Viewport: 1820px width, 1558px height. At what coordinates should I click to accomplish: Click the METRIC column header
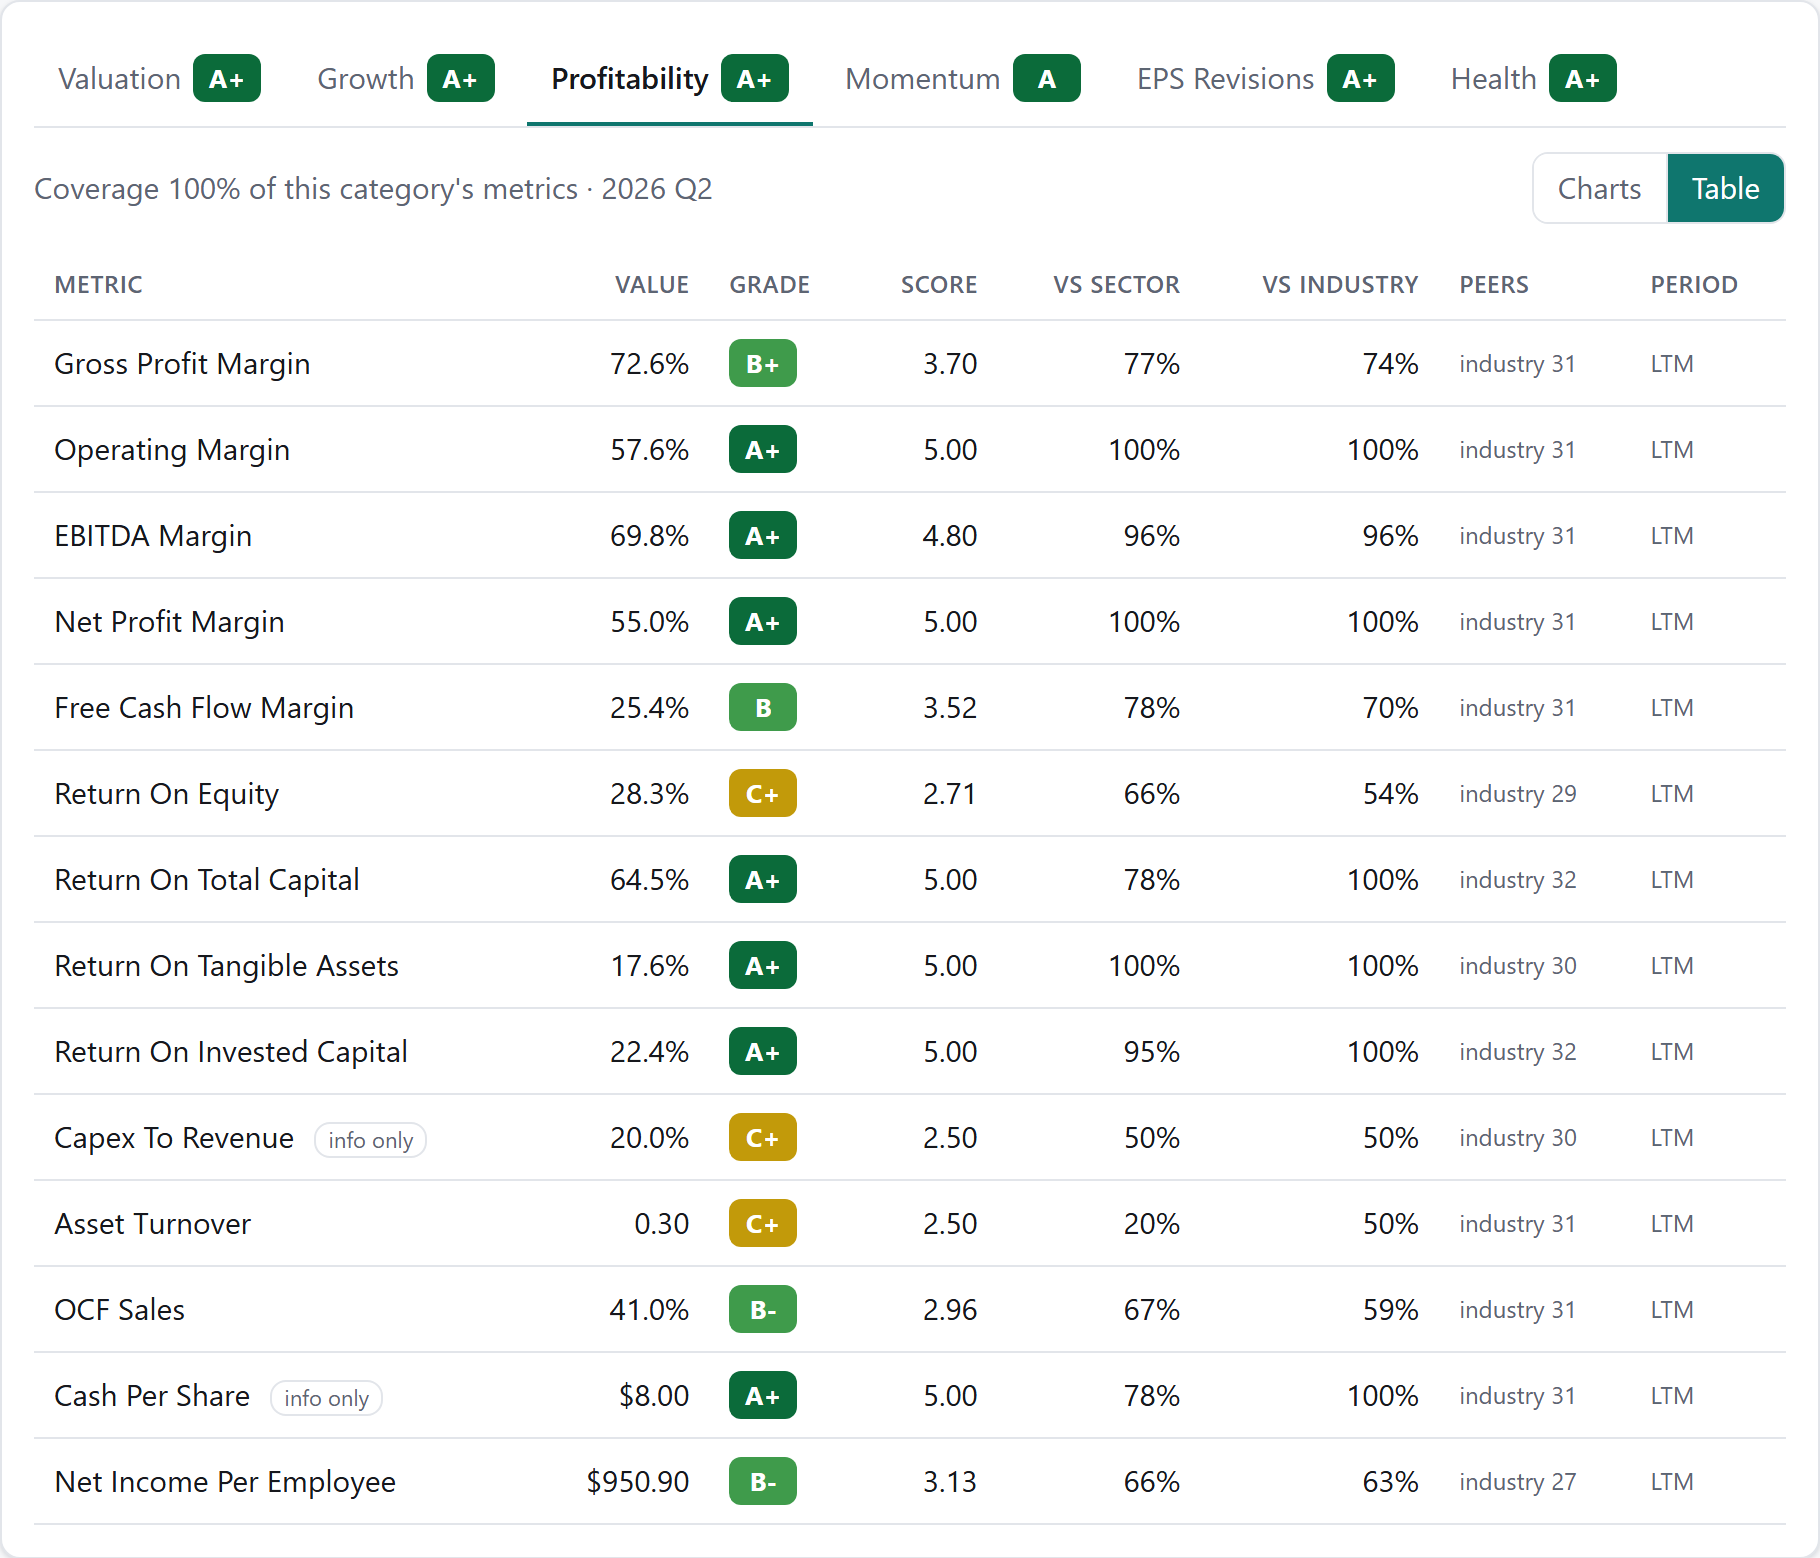click(x=98, y=285)
